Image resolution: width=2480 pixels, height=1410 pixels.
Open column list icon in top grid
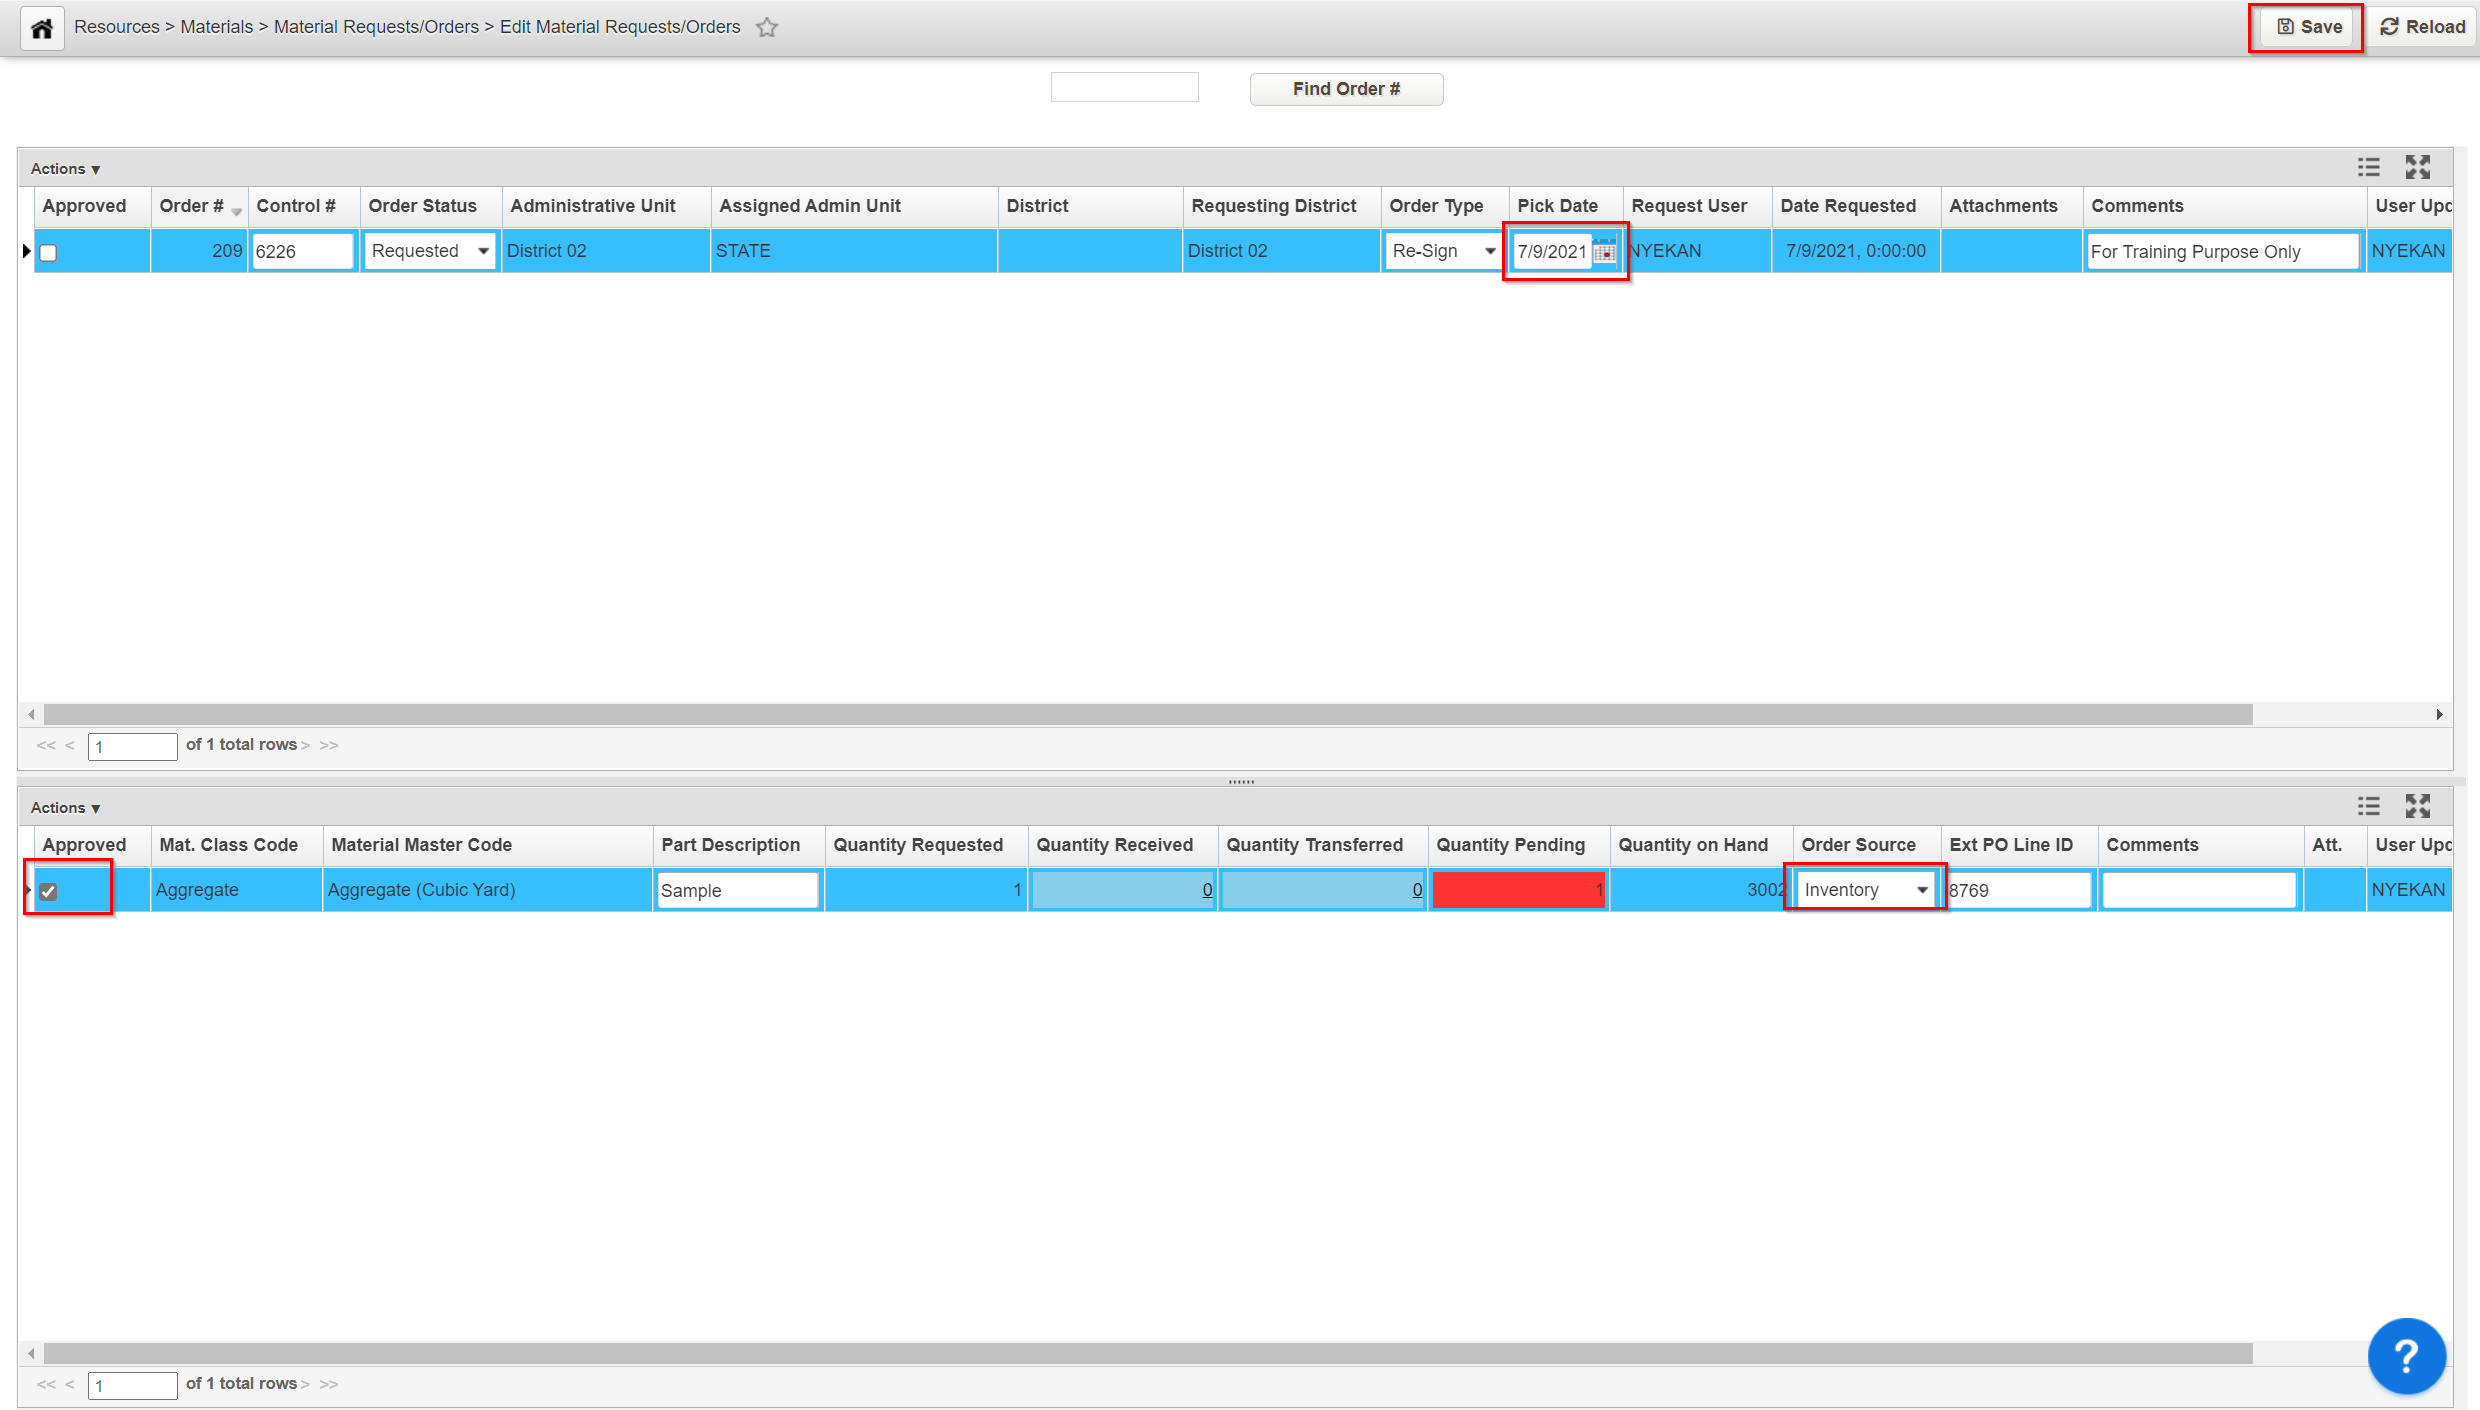pyautogui.click(x=2368, y=167)
